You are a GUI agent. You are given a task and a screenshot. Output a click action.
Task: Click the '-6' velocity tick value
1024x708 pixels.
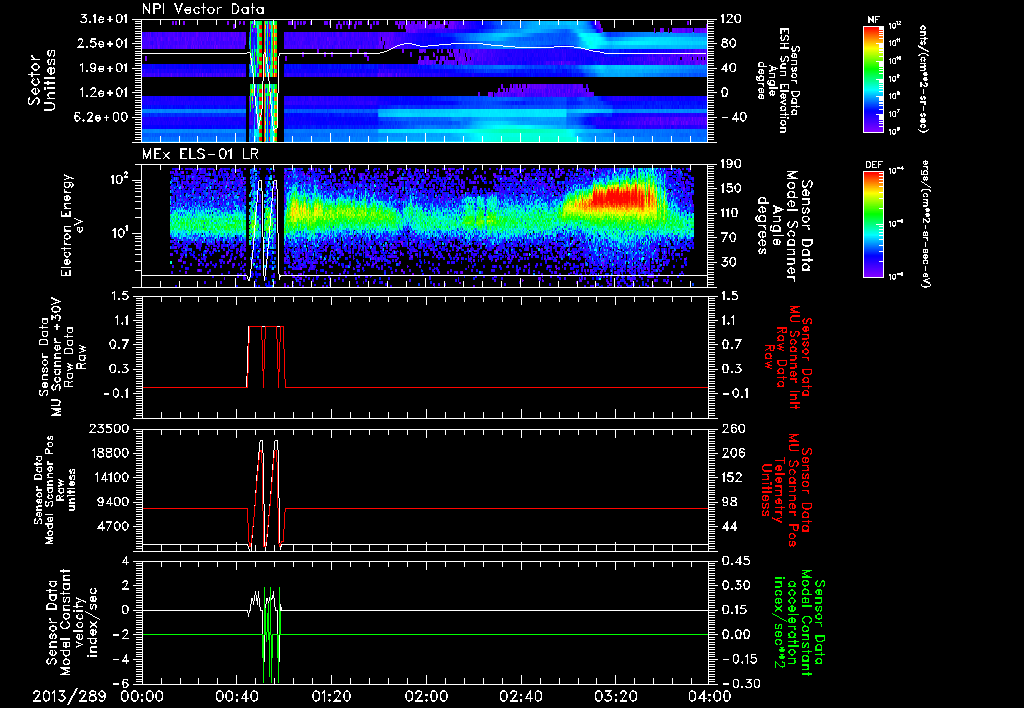point(123,684)
